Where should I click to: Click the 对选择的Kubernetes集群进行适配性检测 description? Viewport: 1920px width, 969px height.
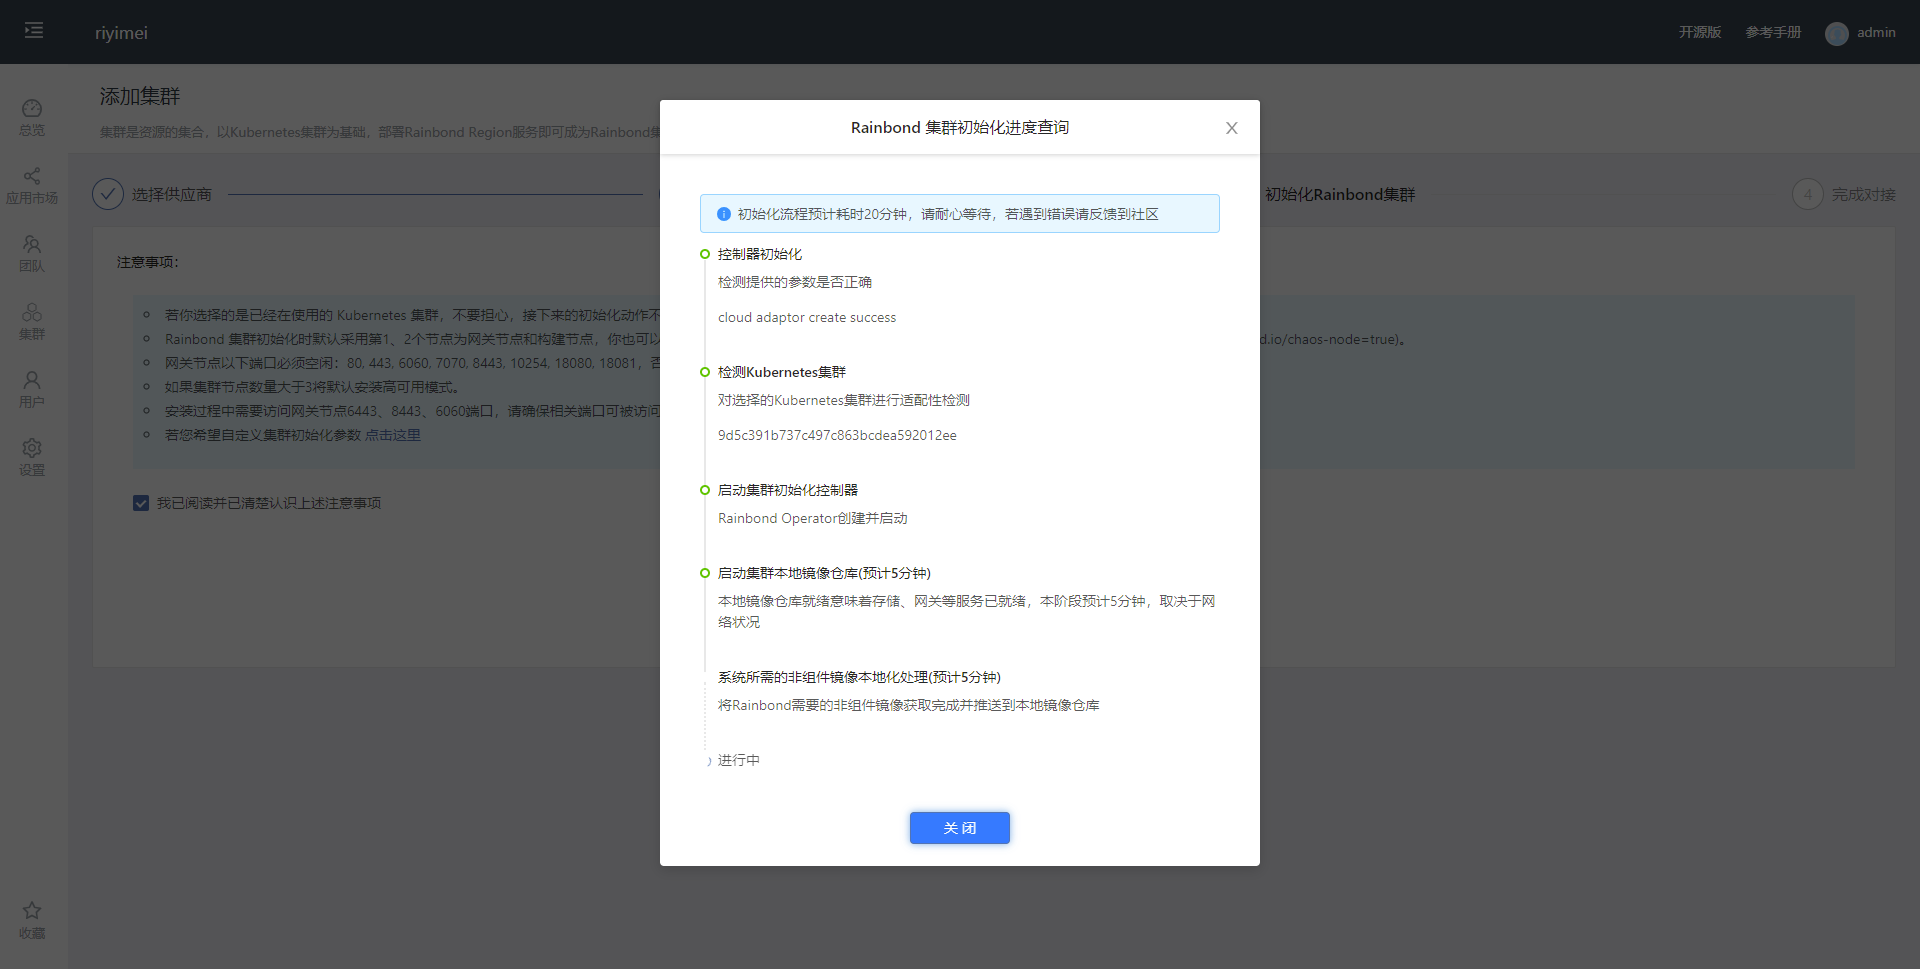844,400
